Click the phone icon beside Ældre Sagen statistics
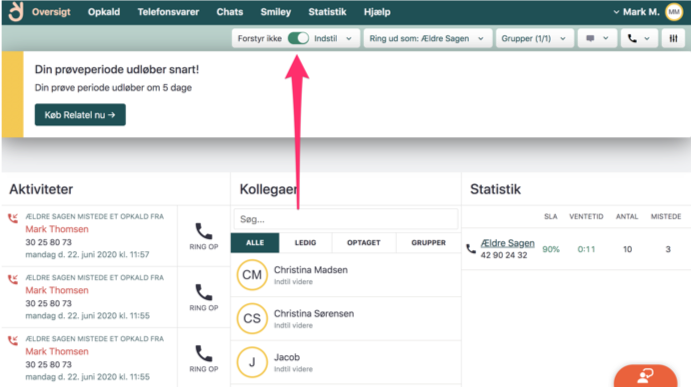Image resolution: width=691 pixels, height=387 pixels. pyautogui.click(x=471, y=249)
